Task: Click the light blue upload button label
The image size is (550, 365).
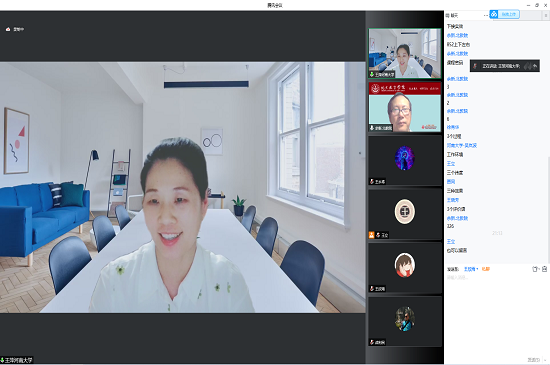Action: [509, 14]
